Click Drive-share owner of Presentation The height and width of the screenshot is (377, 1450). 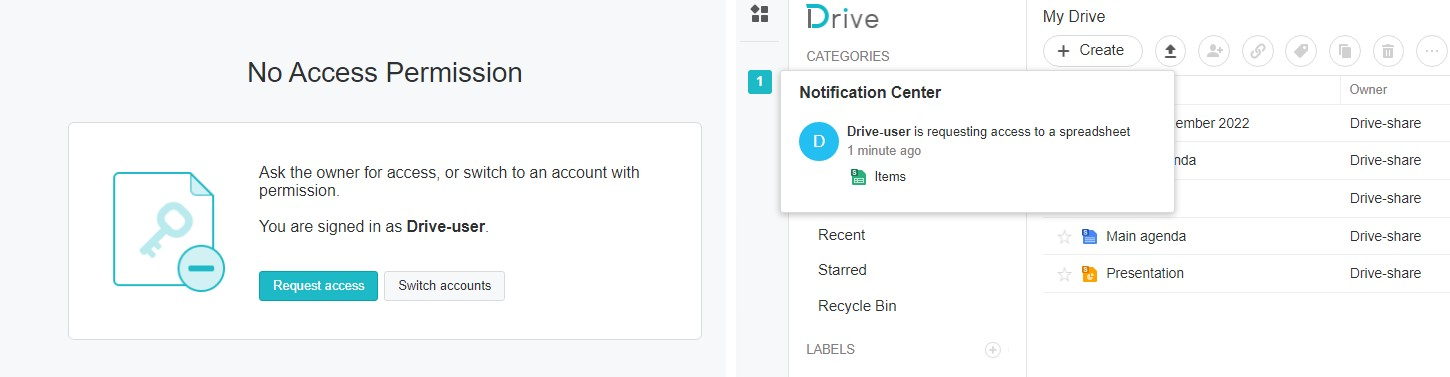[x=1385, y=273]
